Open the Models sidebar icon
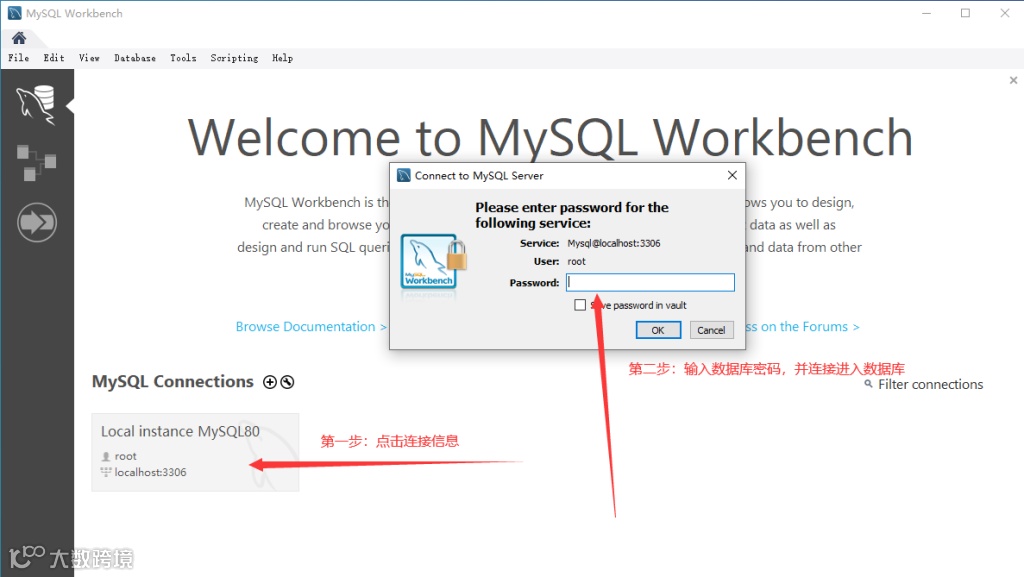The width and height of the screenshot is (1024, 577). [x=36, y=163]
